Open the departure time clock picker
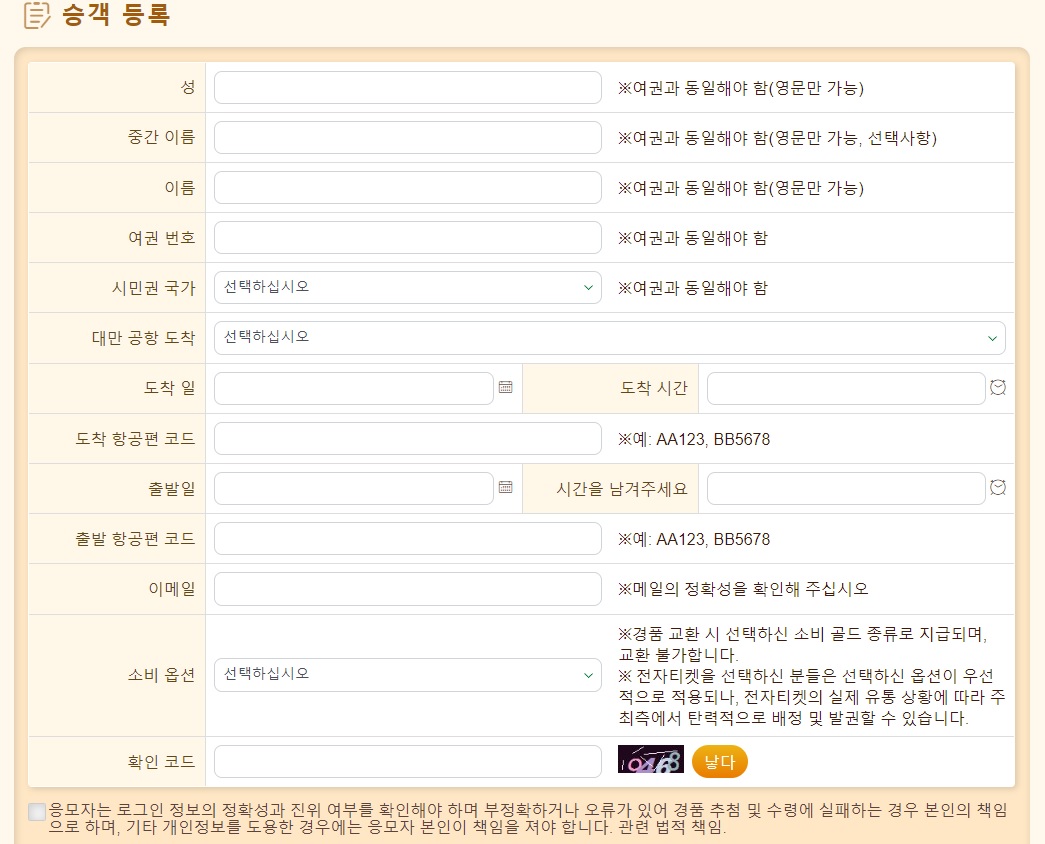 (x=997, y=488)
